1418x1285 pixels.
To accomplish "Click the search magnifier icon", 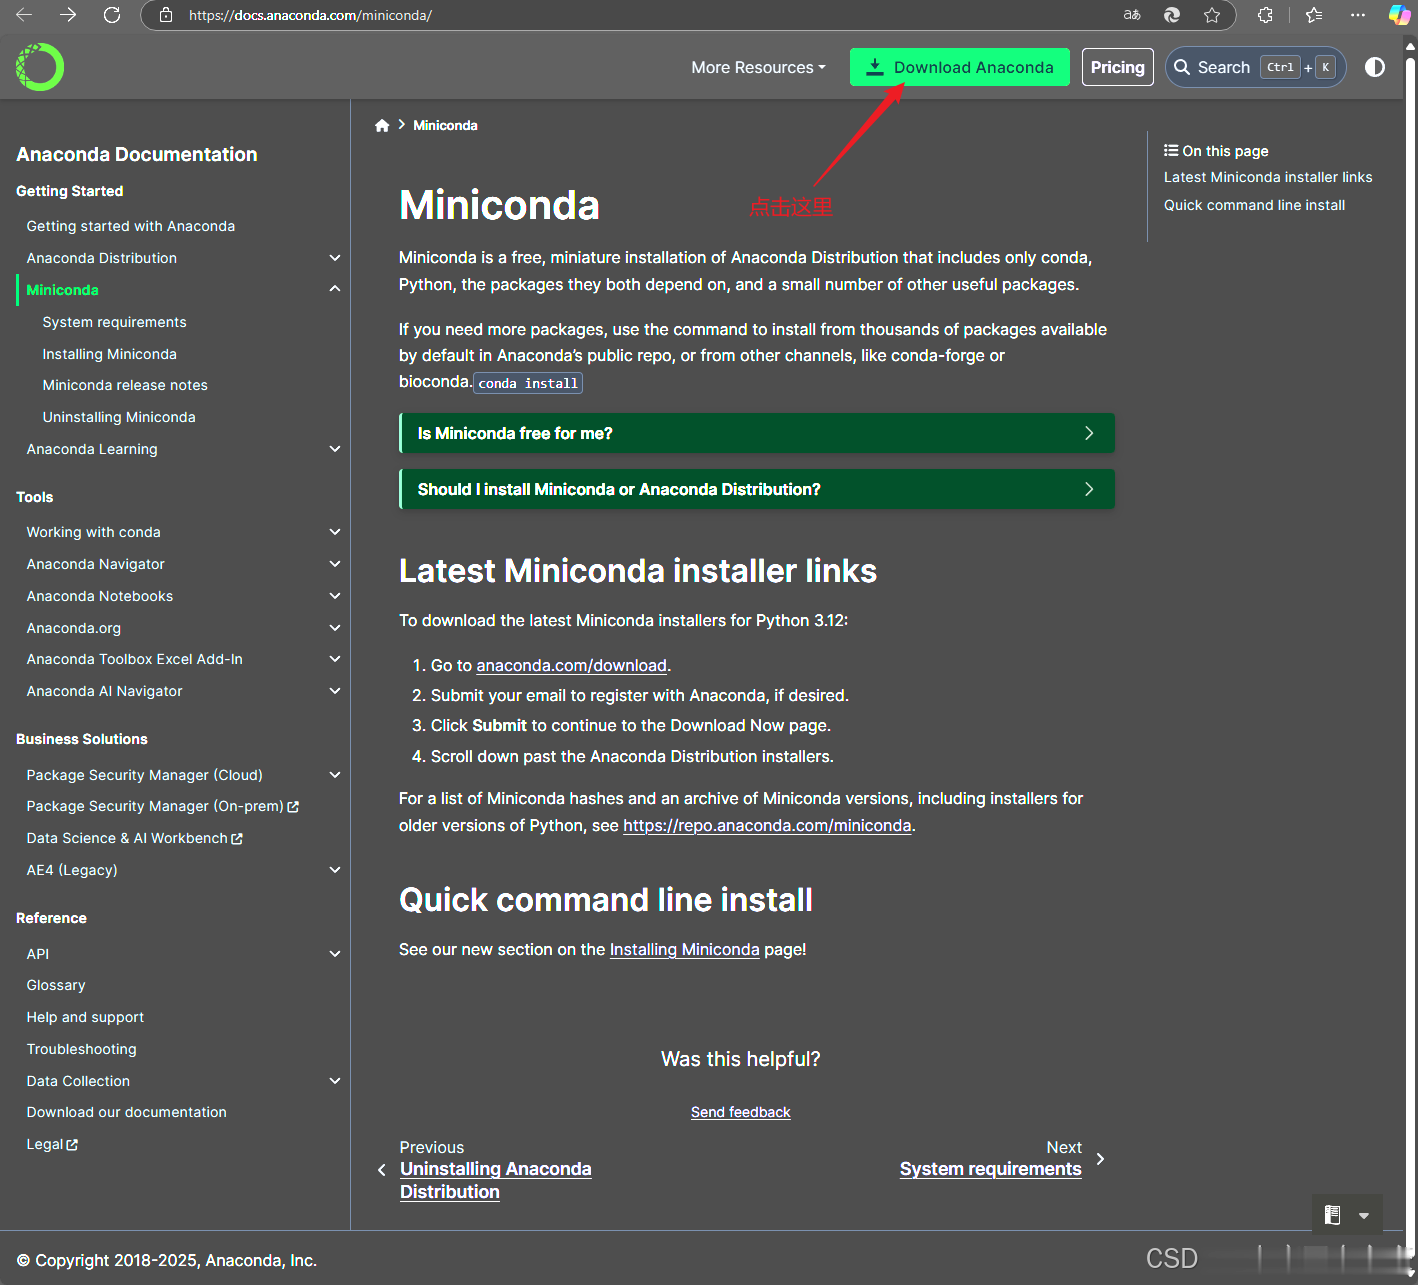I will click(x=1182, y=67).
